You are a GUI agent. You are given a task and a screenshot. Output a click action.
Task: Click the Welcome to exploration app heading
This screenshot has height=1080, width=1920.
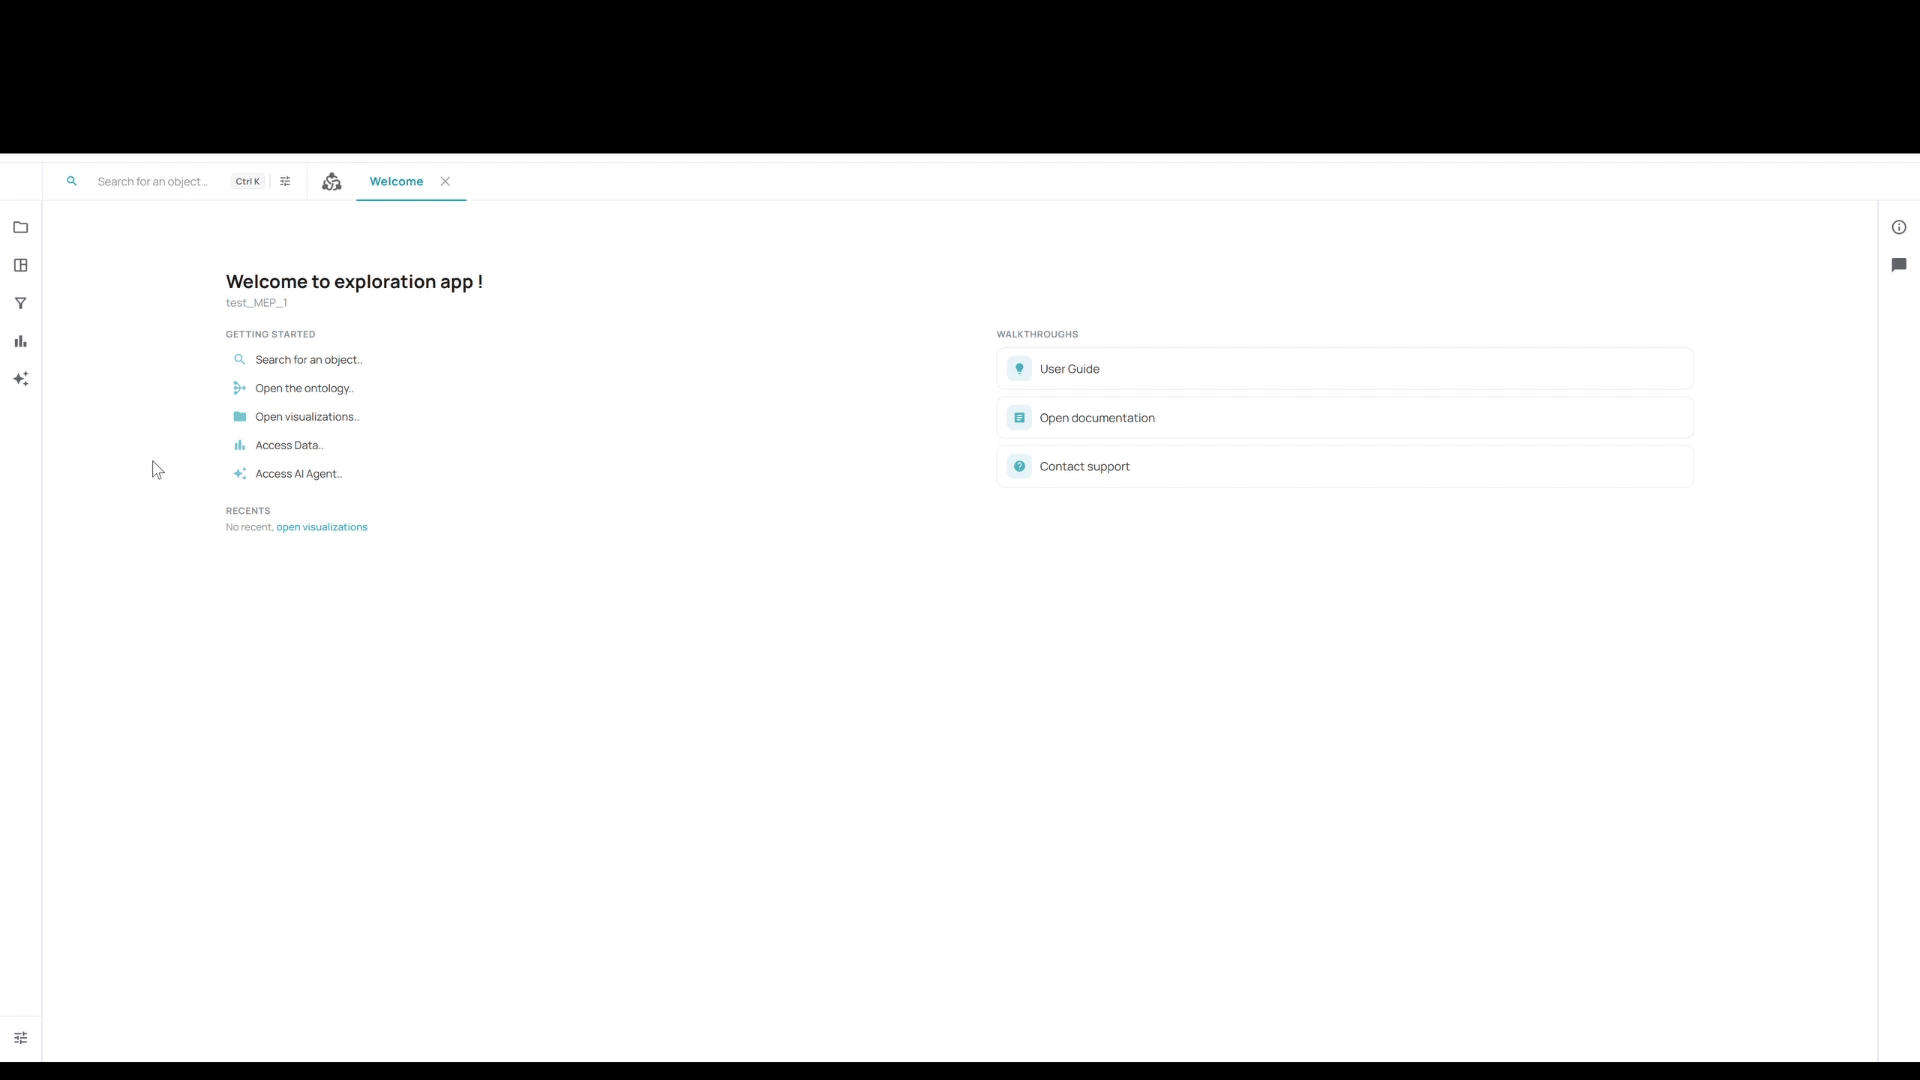[x=354, y=282]
